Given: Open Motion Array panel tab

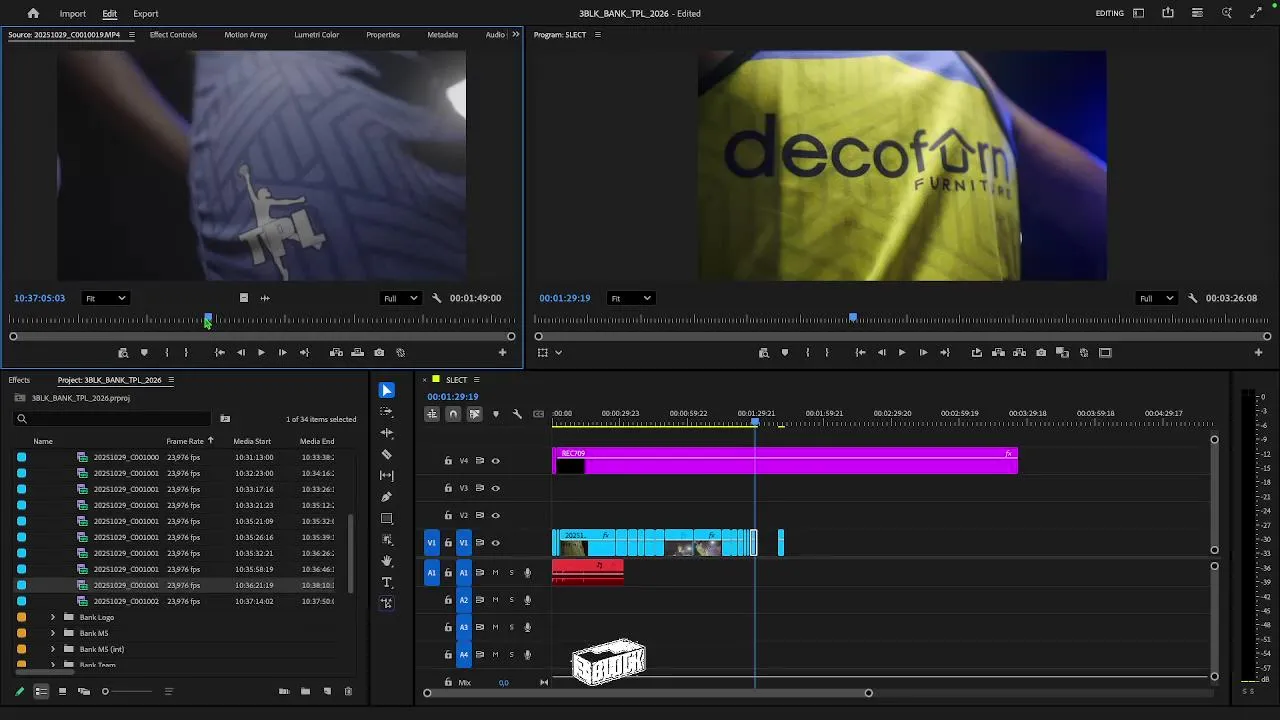Looking at the screenshot, I should (245, 35).
